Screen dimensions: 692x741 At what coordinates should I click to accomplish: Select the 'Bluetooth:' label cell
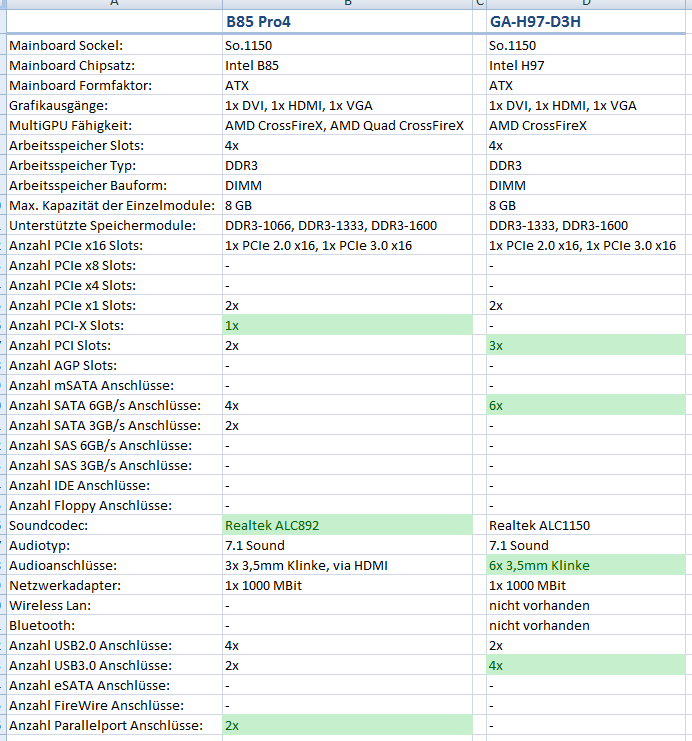click(114, 625)
